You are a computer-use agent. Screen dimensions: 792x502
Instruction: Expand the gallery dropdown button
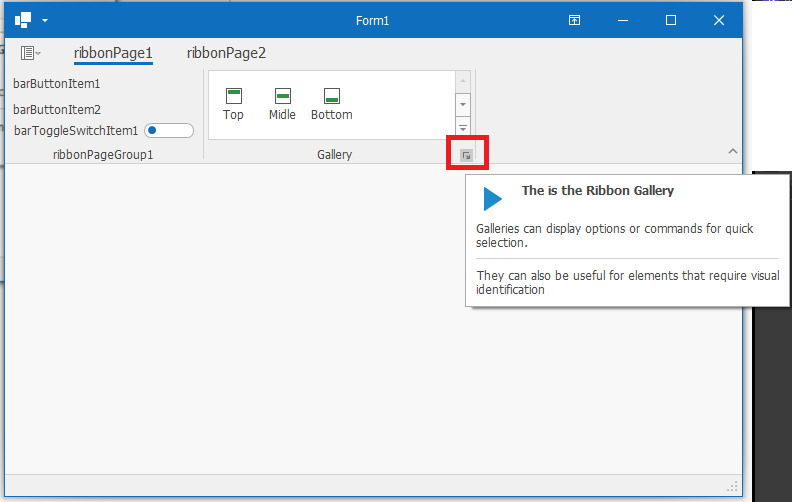463,128
